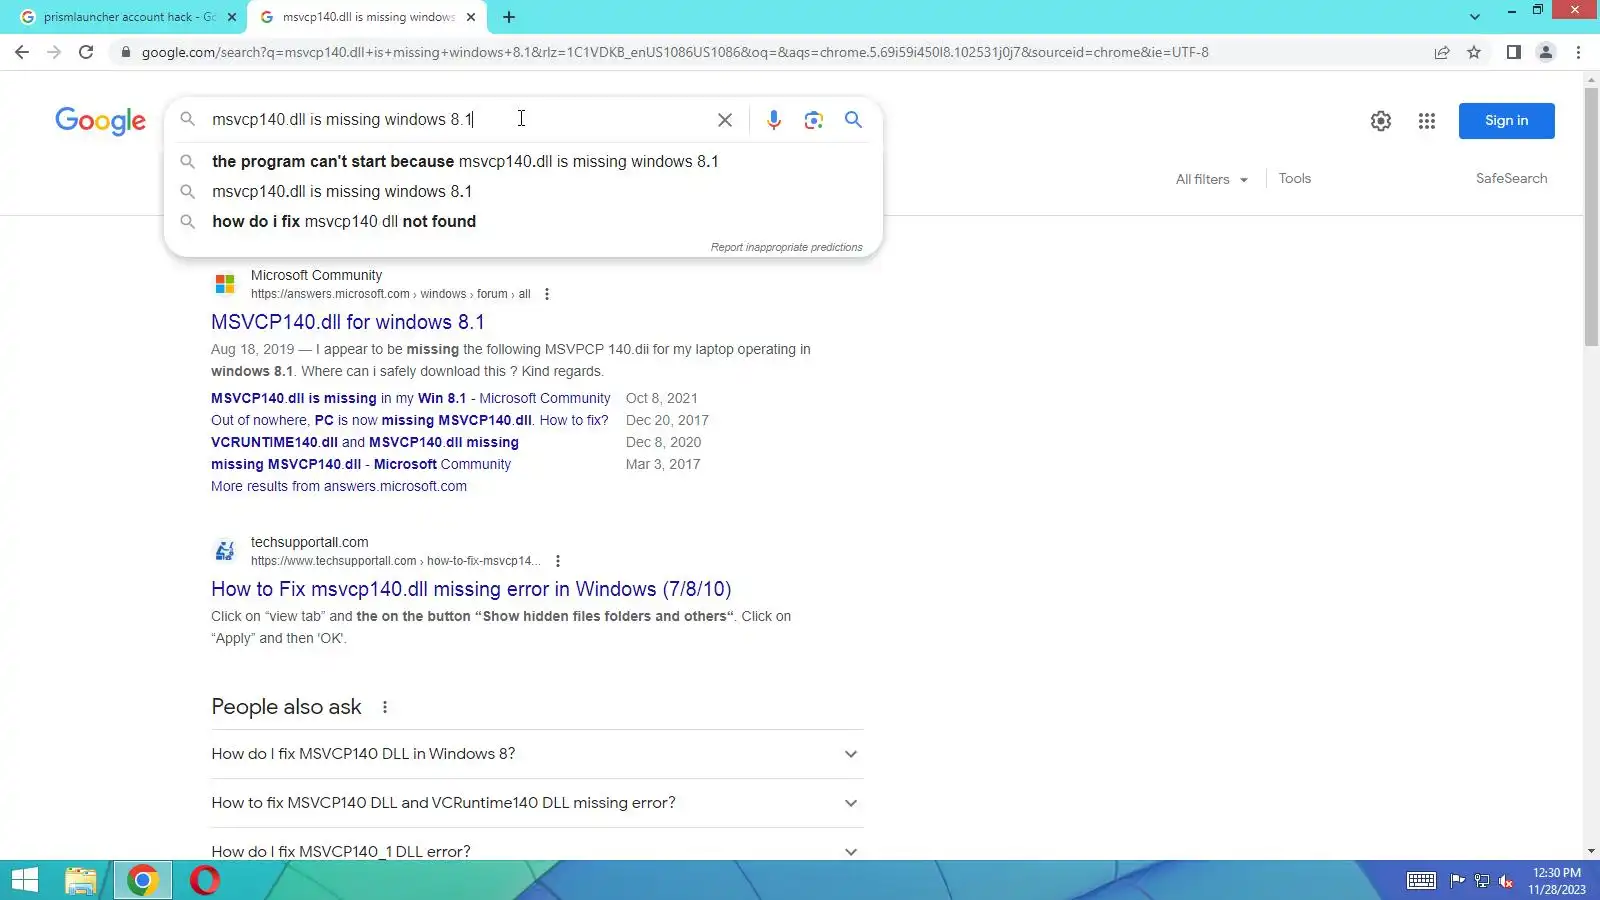Click the site lock icon in address bar
The image size is (1600, 900).
(x=125, y=52)
